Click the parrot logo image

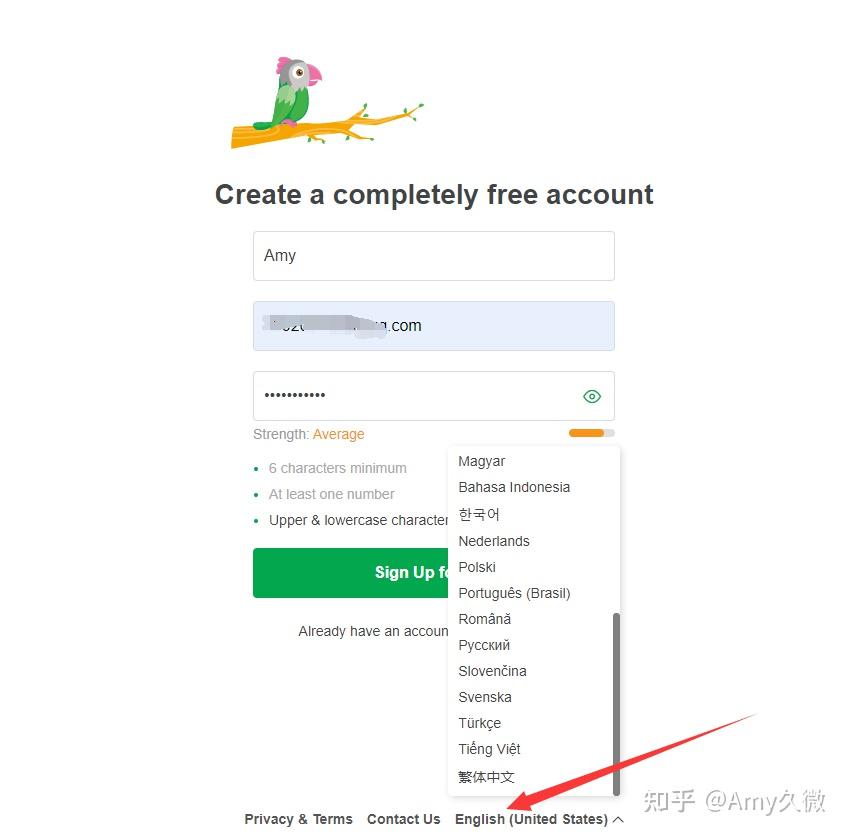327,102
